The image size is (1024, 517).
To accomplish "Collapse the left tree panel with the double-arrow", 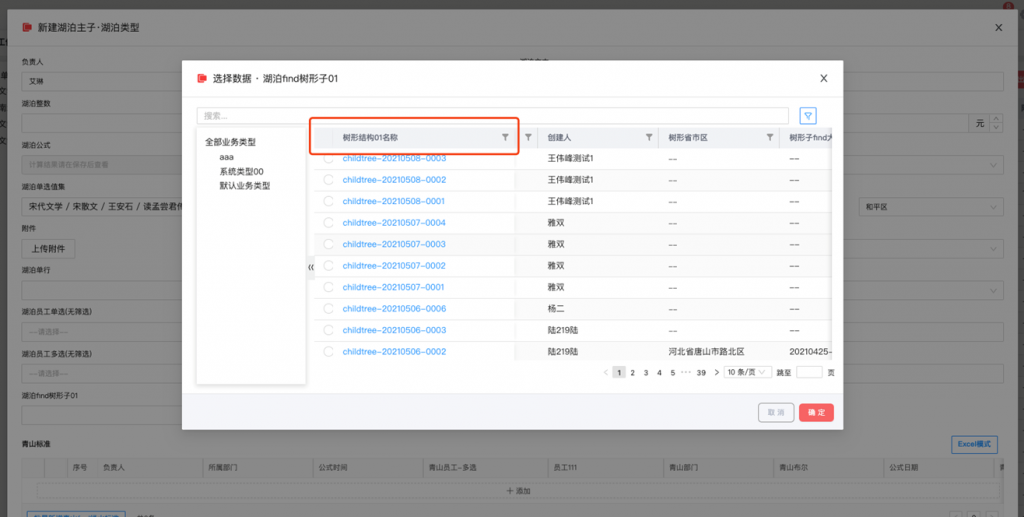I will 310,268.
